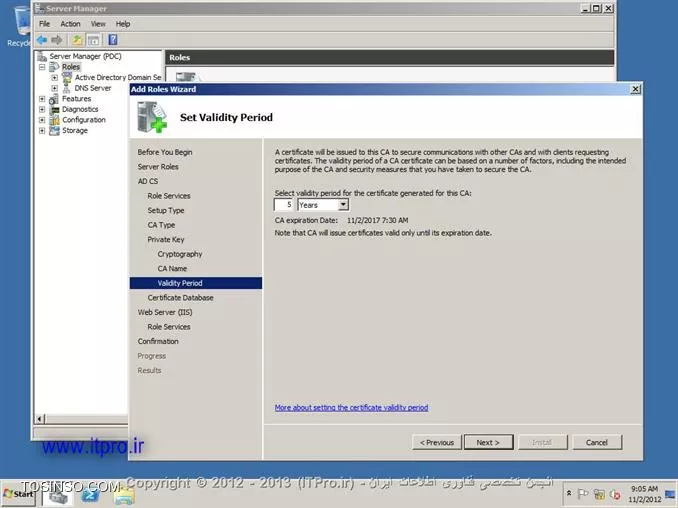Select the Configuration tree node
This screenshot has height=508, width=678.
pyautogui.click(x=83, y=120)
